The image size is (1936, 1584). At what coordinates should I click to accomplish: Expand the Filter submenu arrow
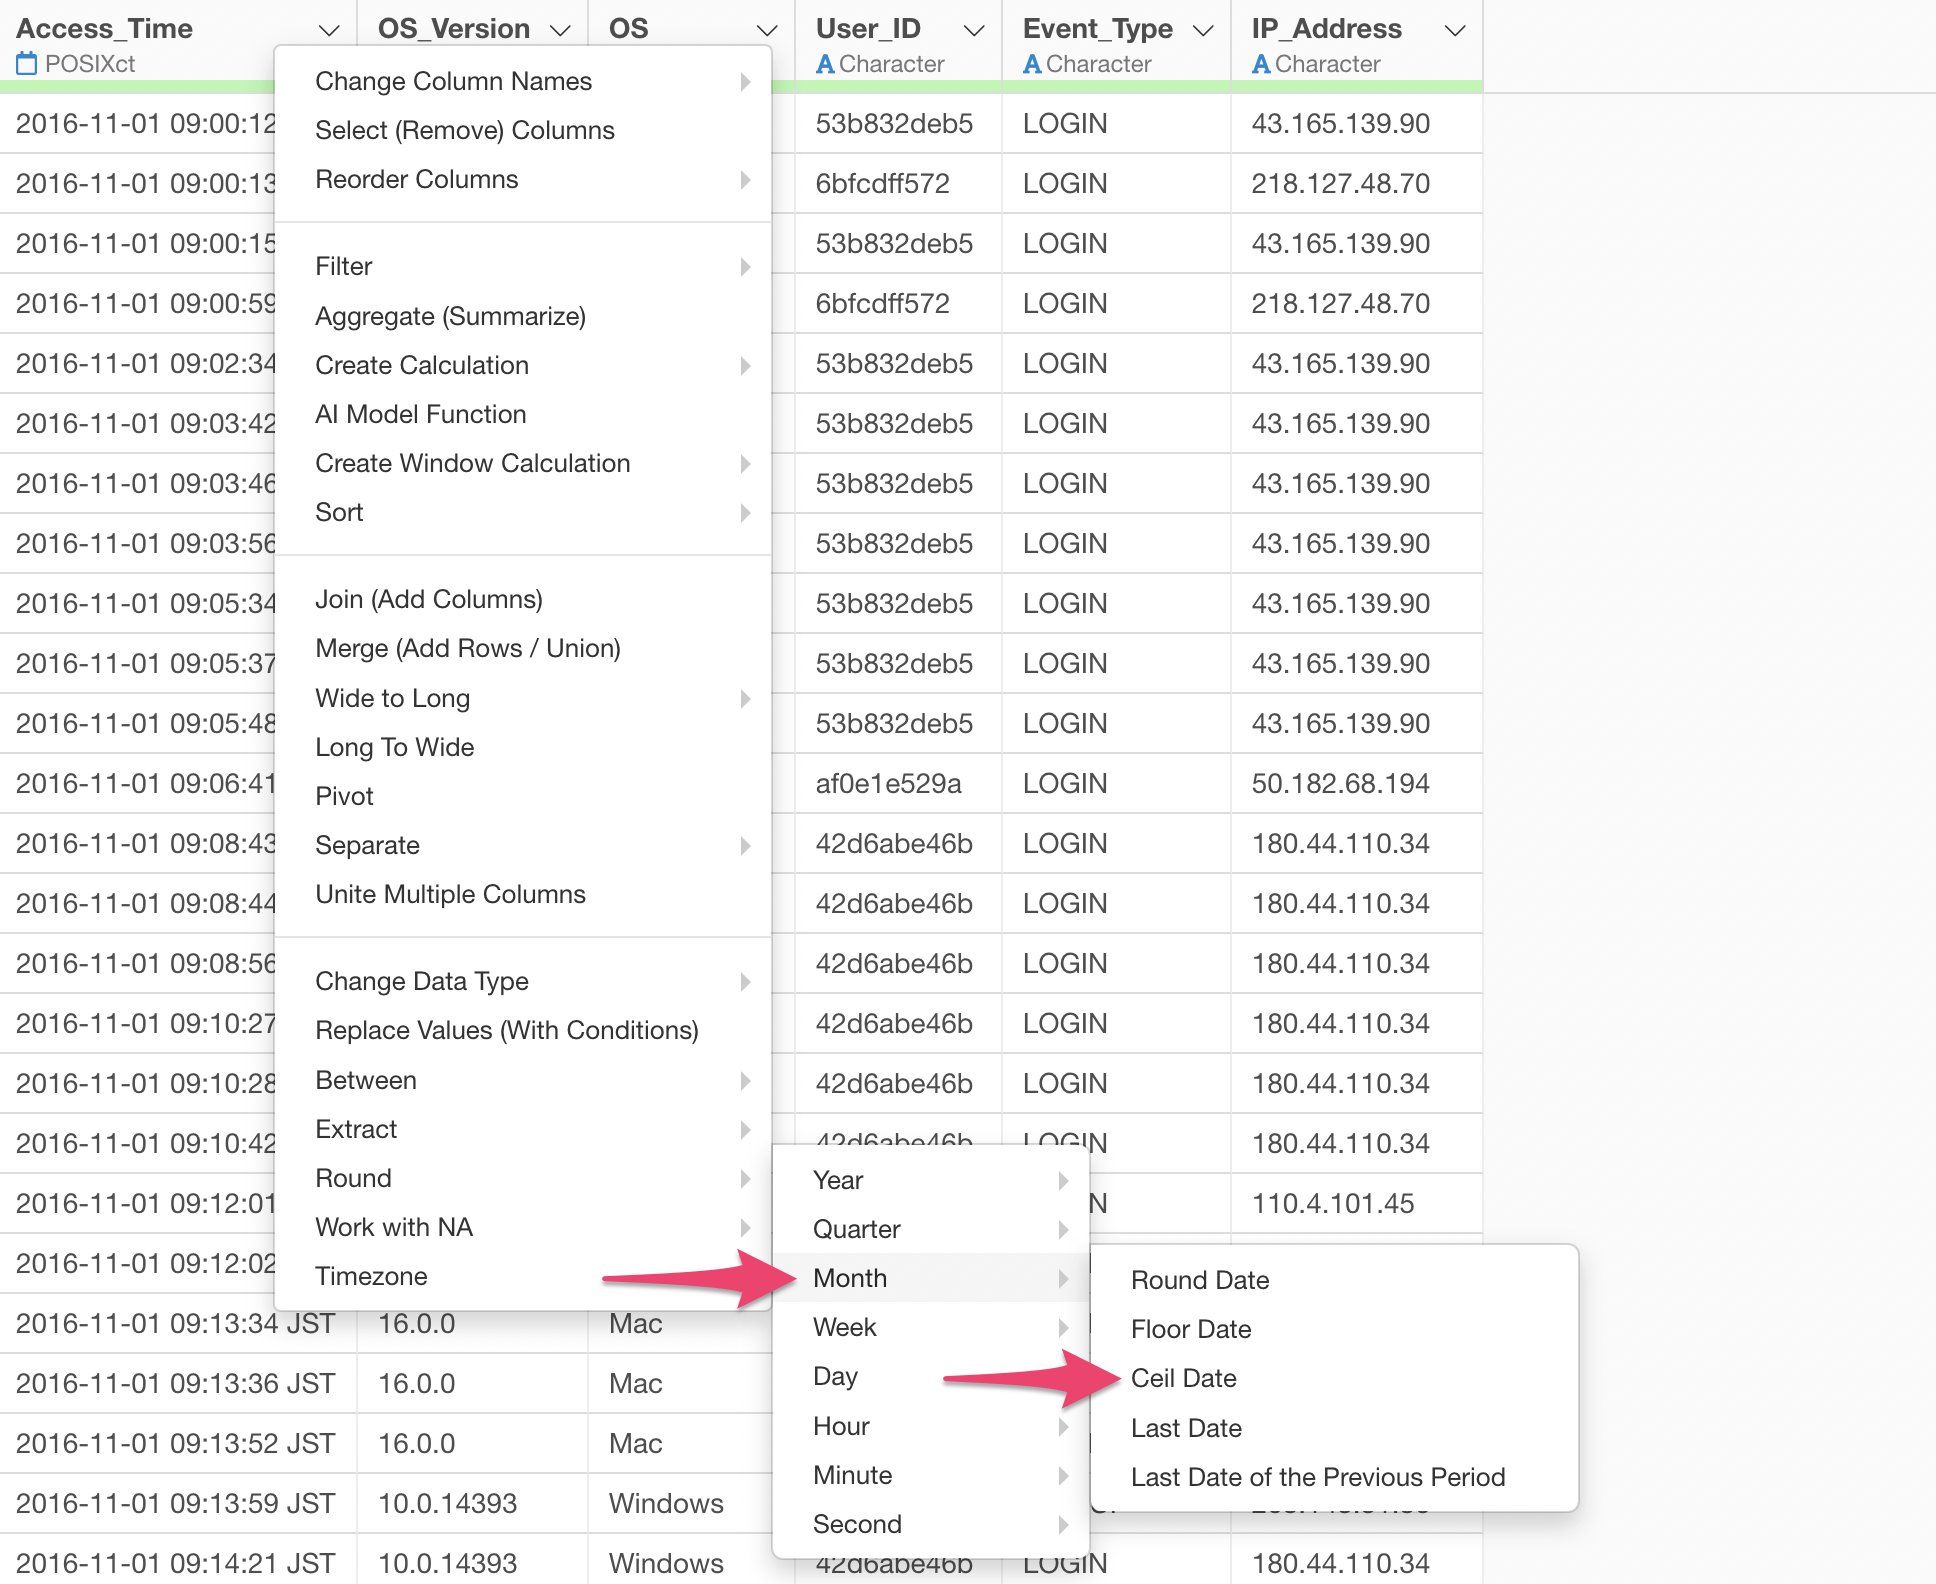[x=745, y=266]
